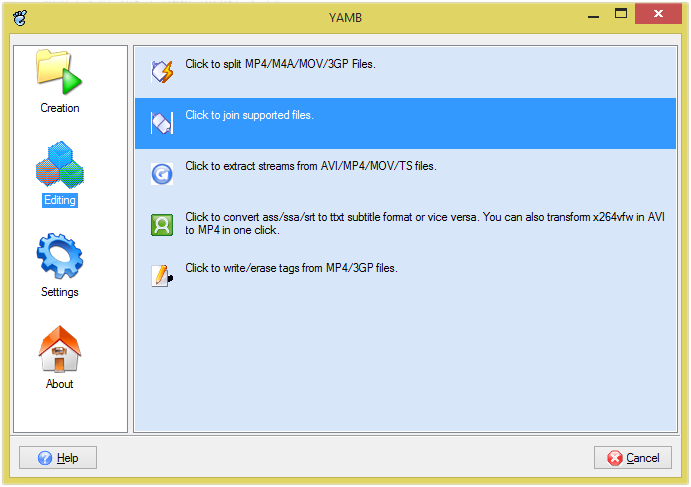This screenshot has width=691, height=487.
Task: Select 'Click to split MP4/M4A/MOV/3GP Files.'
Action: pyautogui.click(x=280, y=64)
